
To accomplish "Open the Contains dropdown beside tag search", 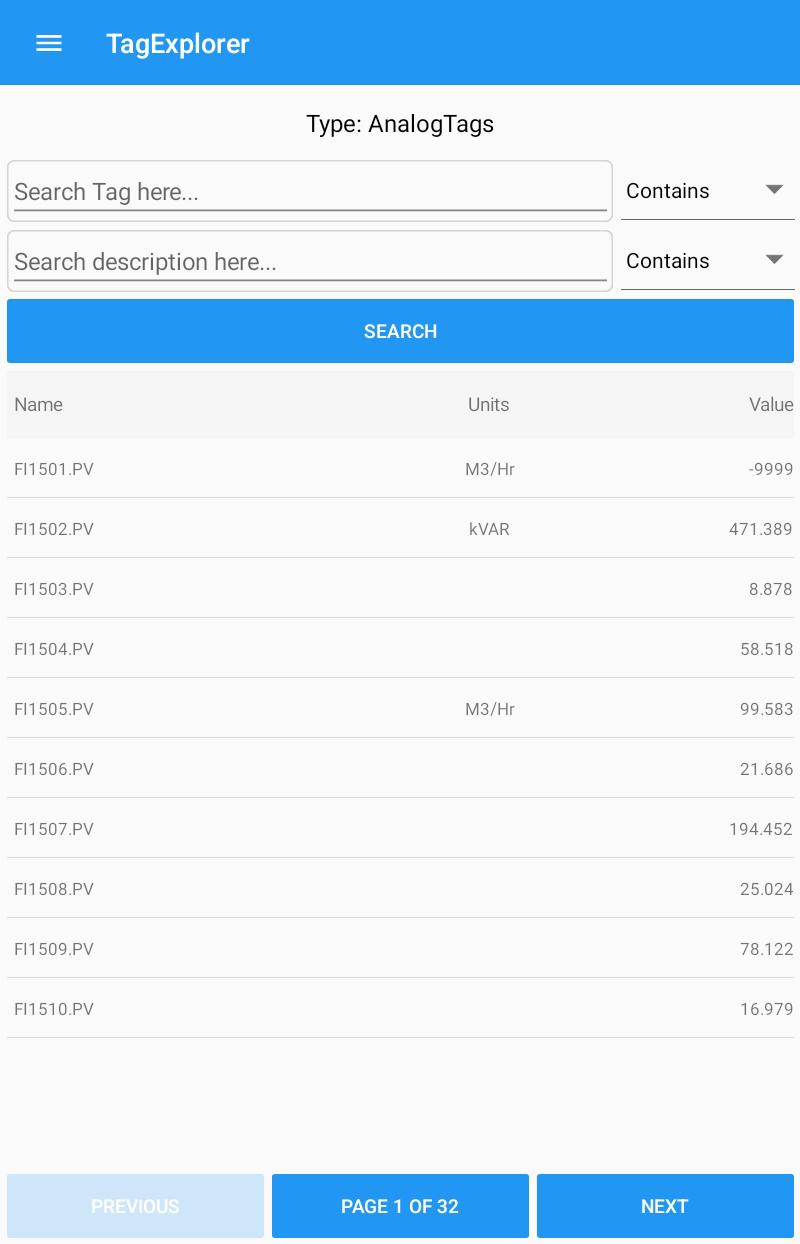I will pyautogui.click(x=707, y=191).
